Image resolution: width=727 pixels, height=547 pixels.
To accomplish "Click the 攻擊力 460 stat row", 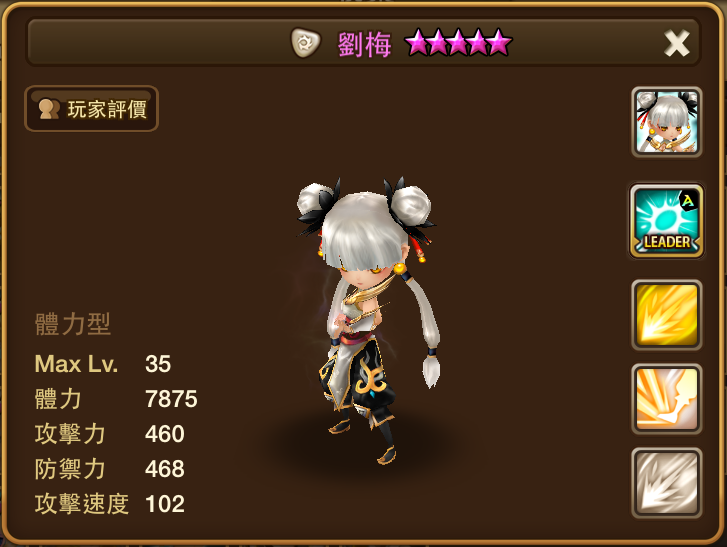I will click(x=109, y=434).
